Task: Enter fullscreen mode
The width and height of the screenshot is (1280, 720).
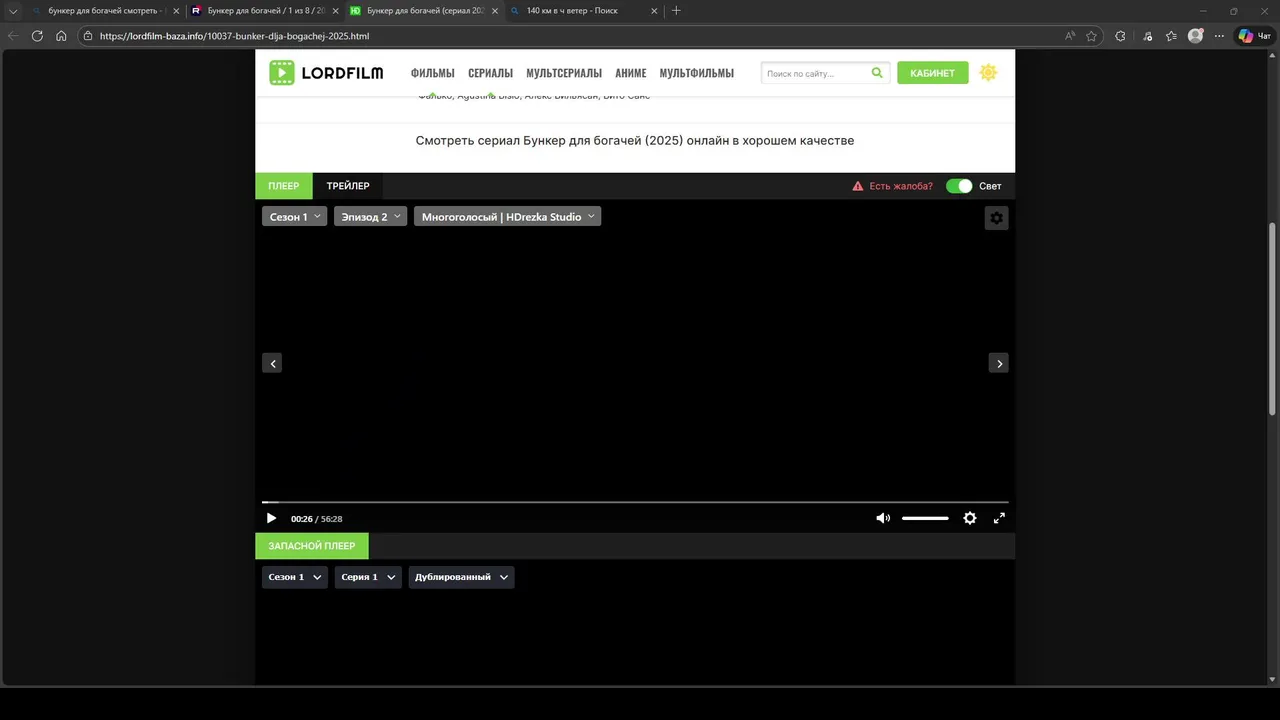Action: [998, 518]
